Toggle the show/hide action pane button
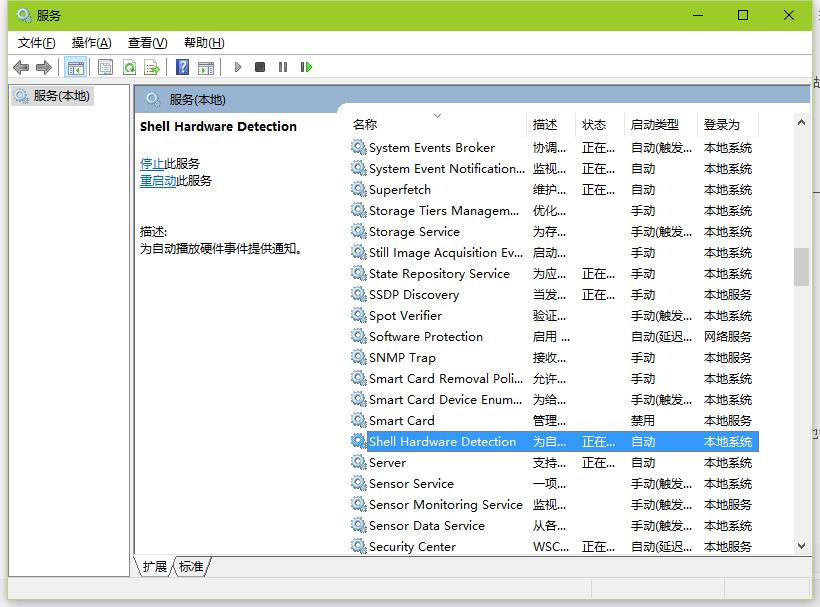The height and width of the screenshot is (607, 820). coord(205,67)
